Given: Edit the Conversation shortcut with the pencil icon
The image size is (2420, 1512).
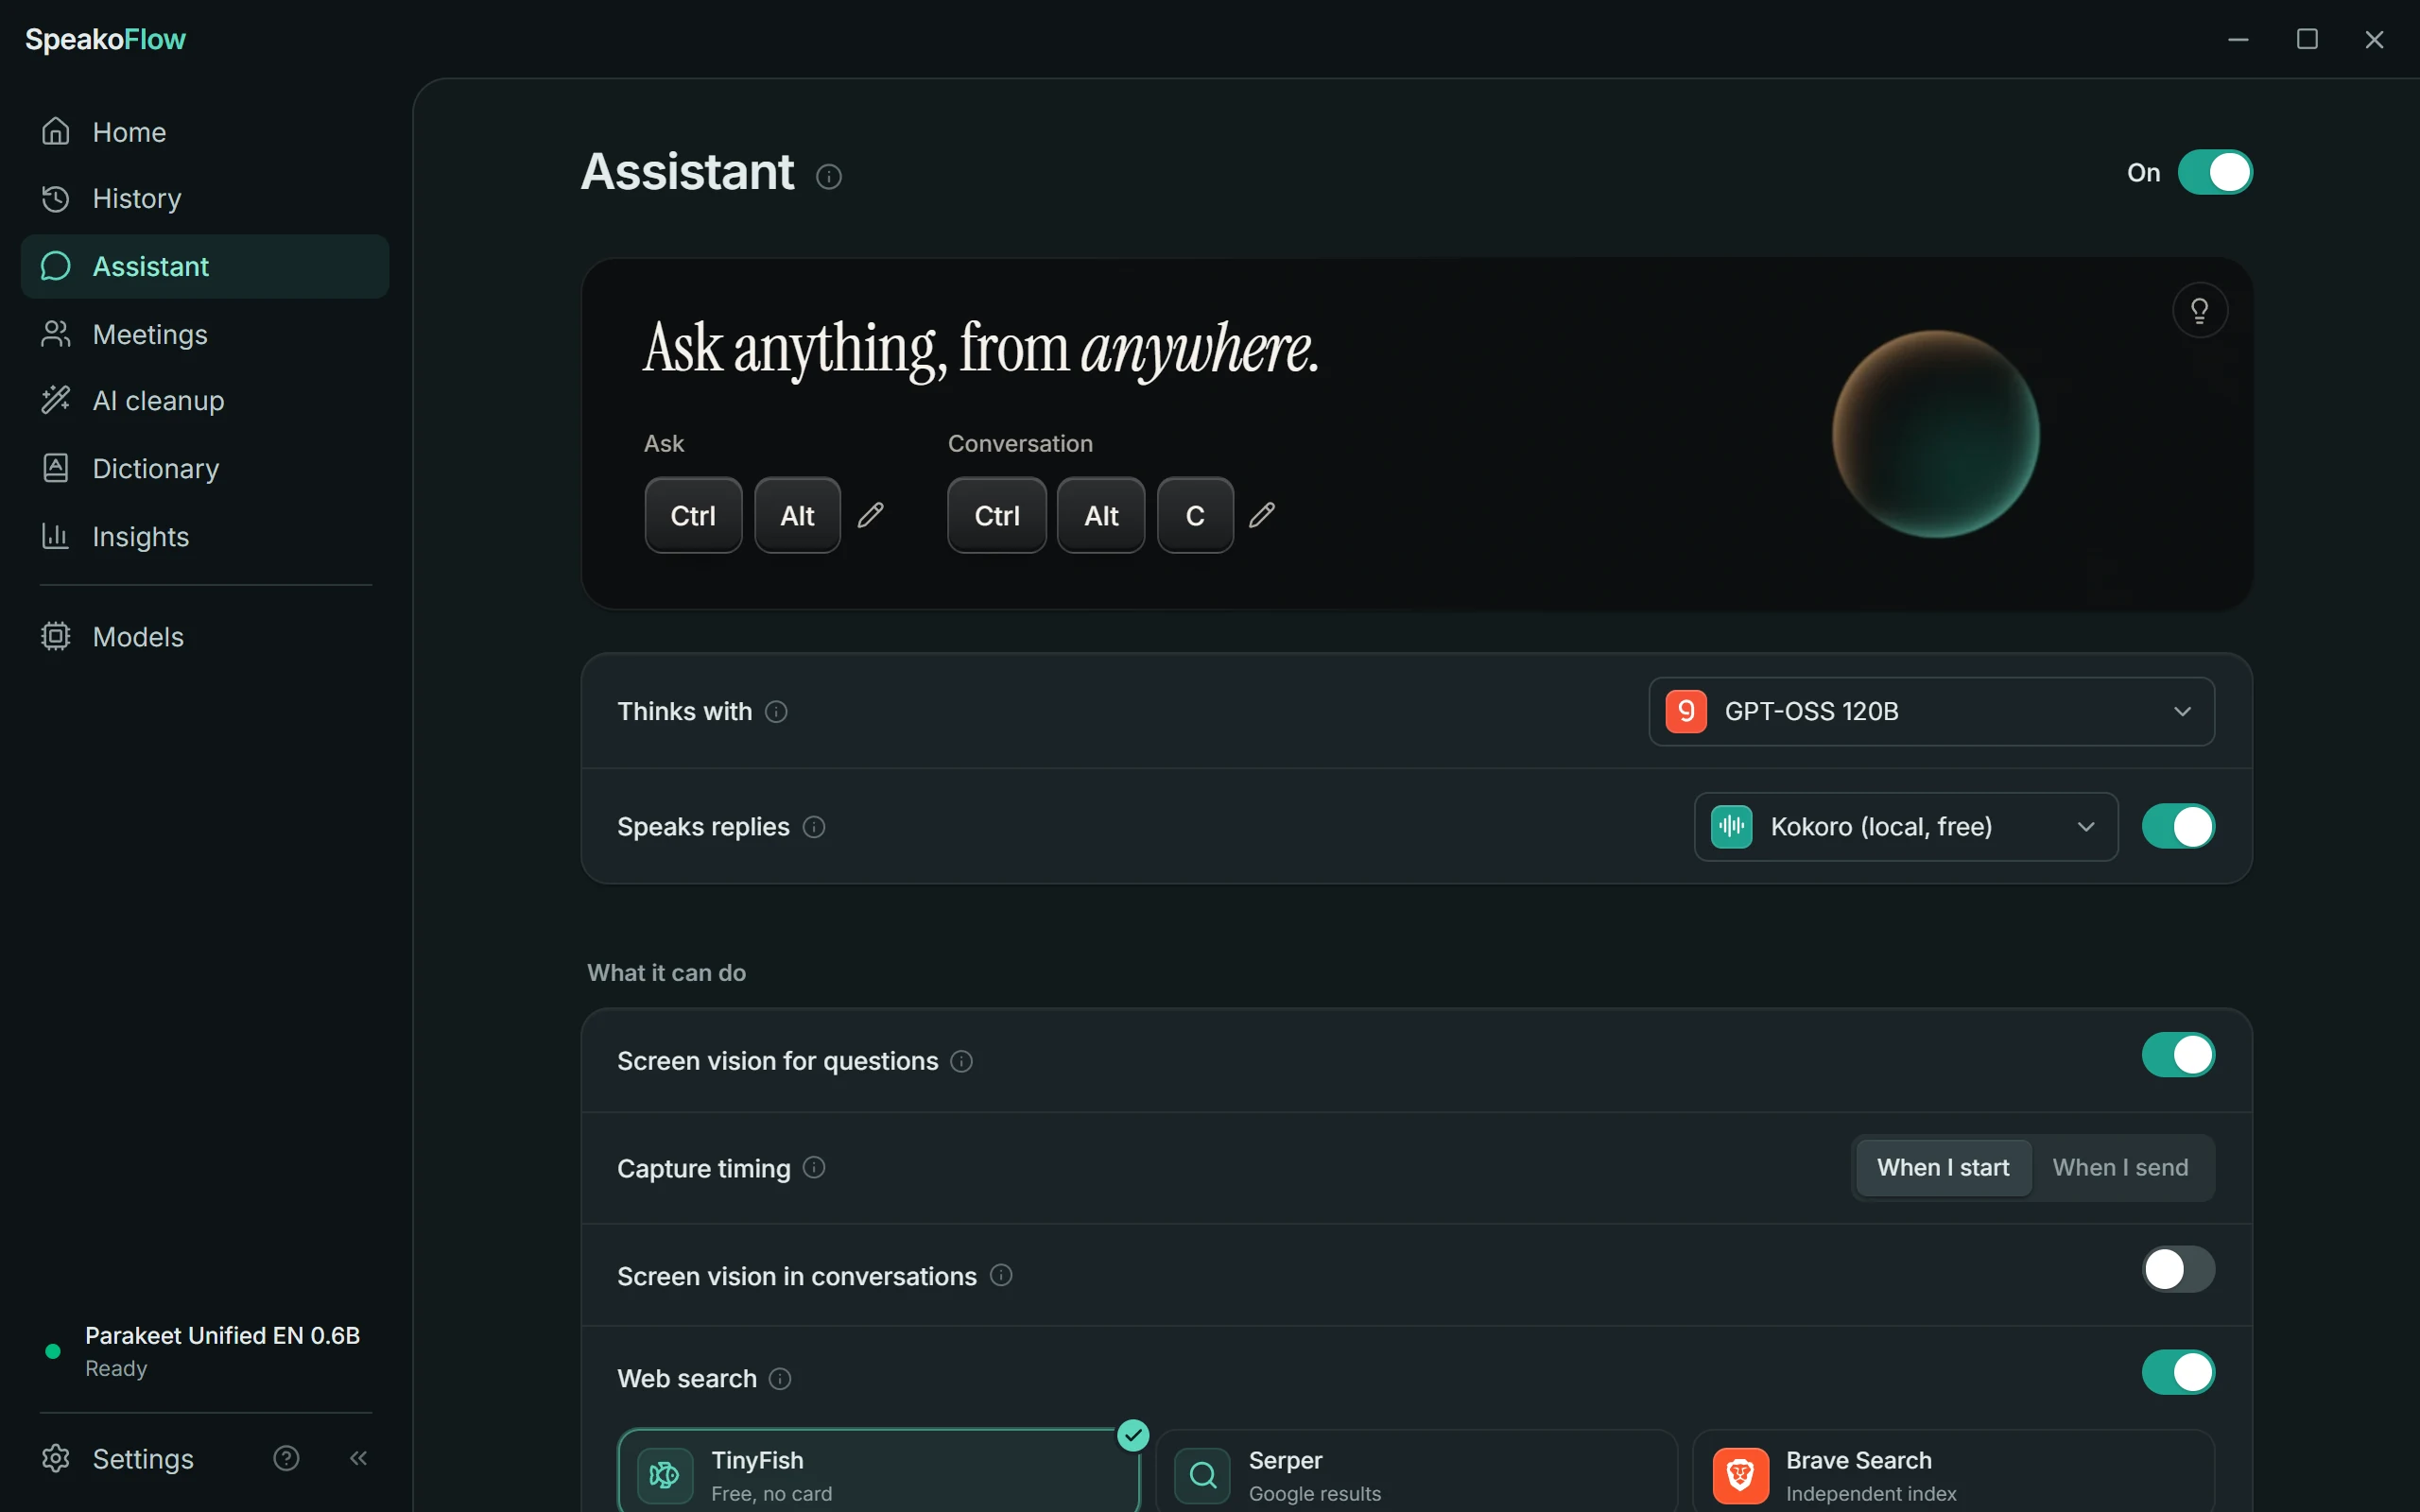Looking at the screenshot, I should 1262,515.
